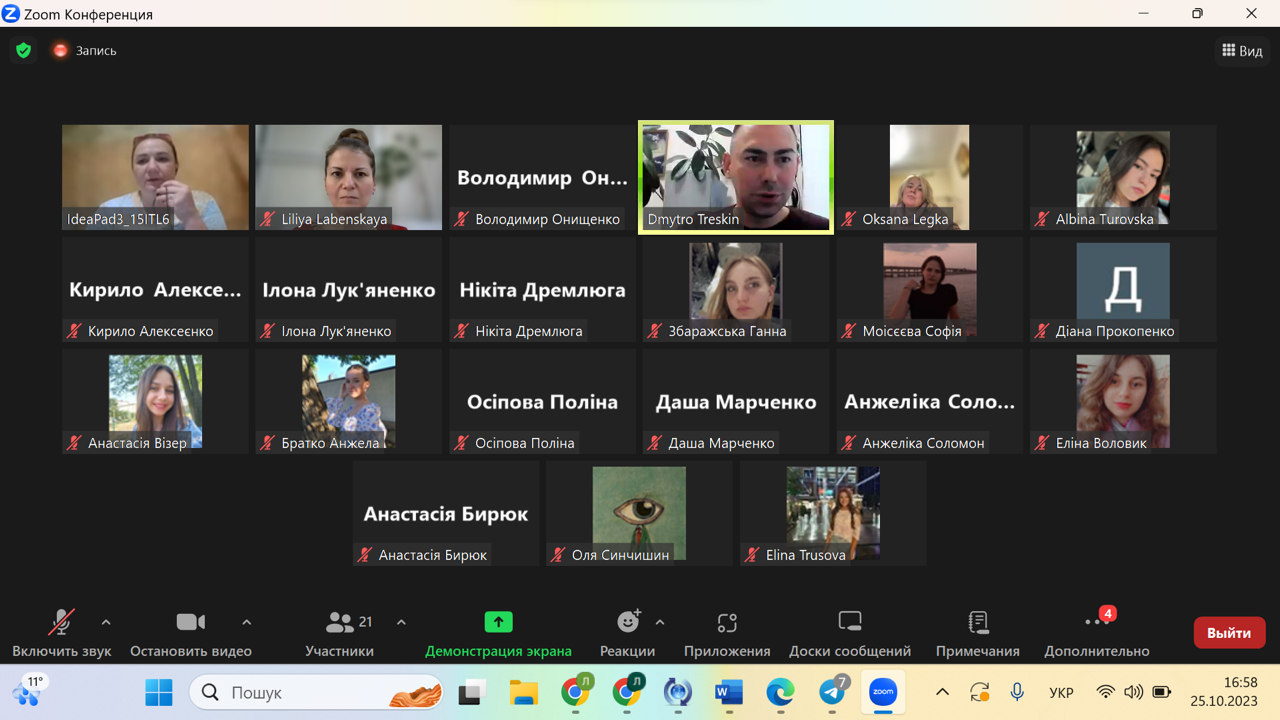The image size is (1280, 720).
Task: Expand the audio options arrow
Action: coord(106,622)
